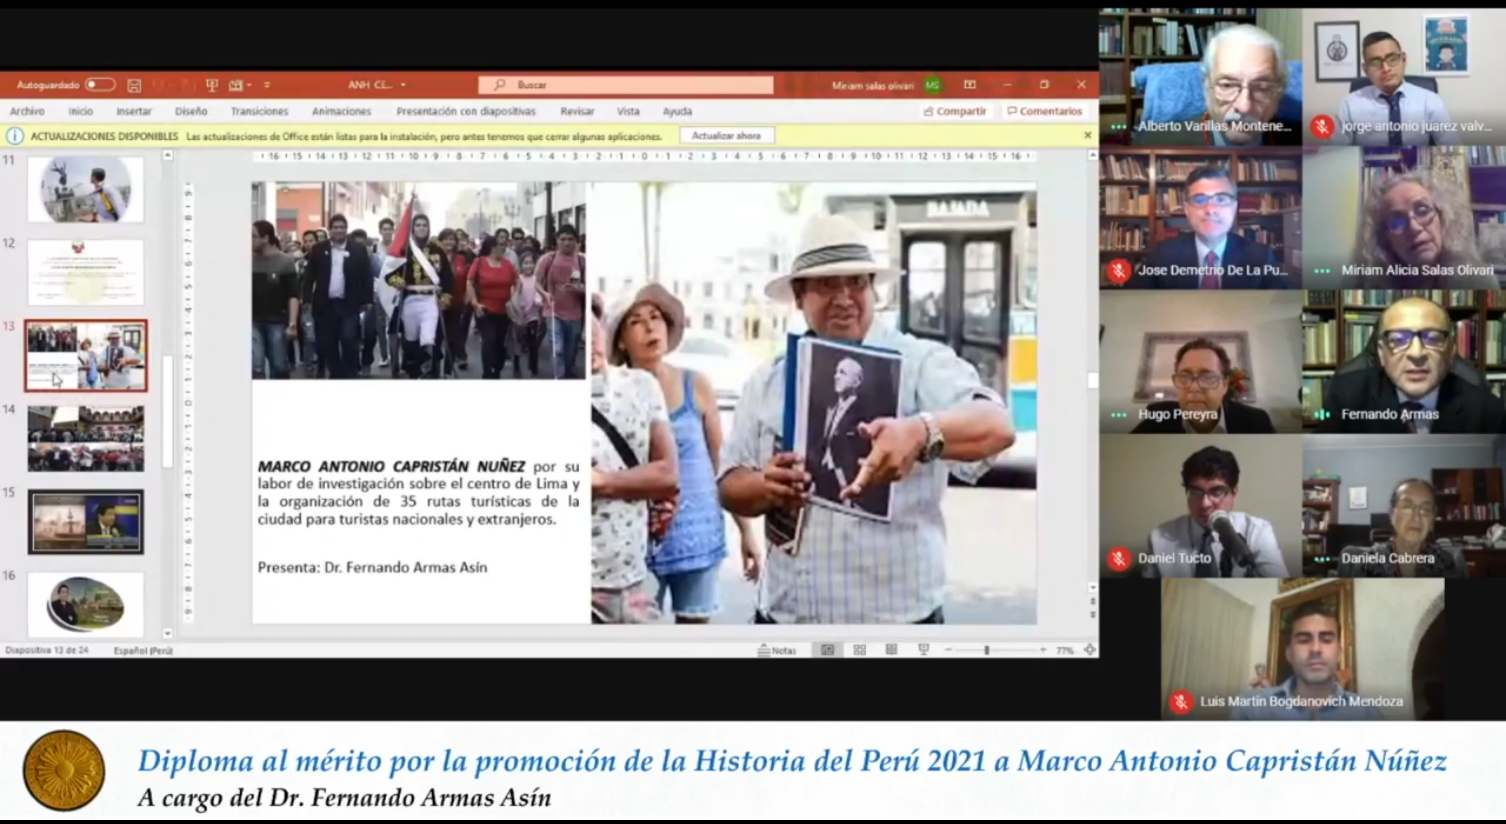Switch to Slide Sorter view
Screen dimensions: 1506x824
pos(859,650)
